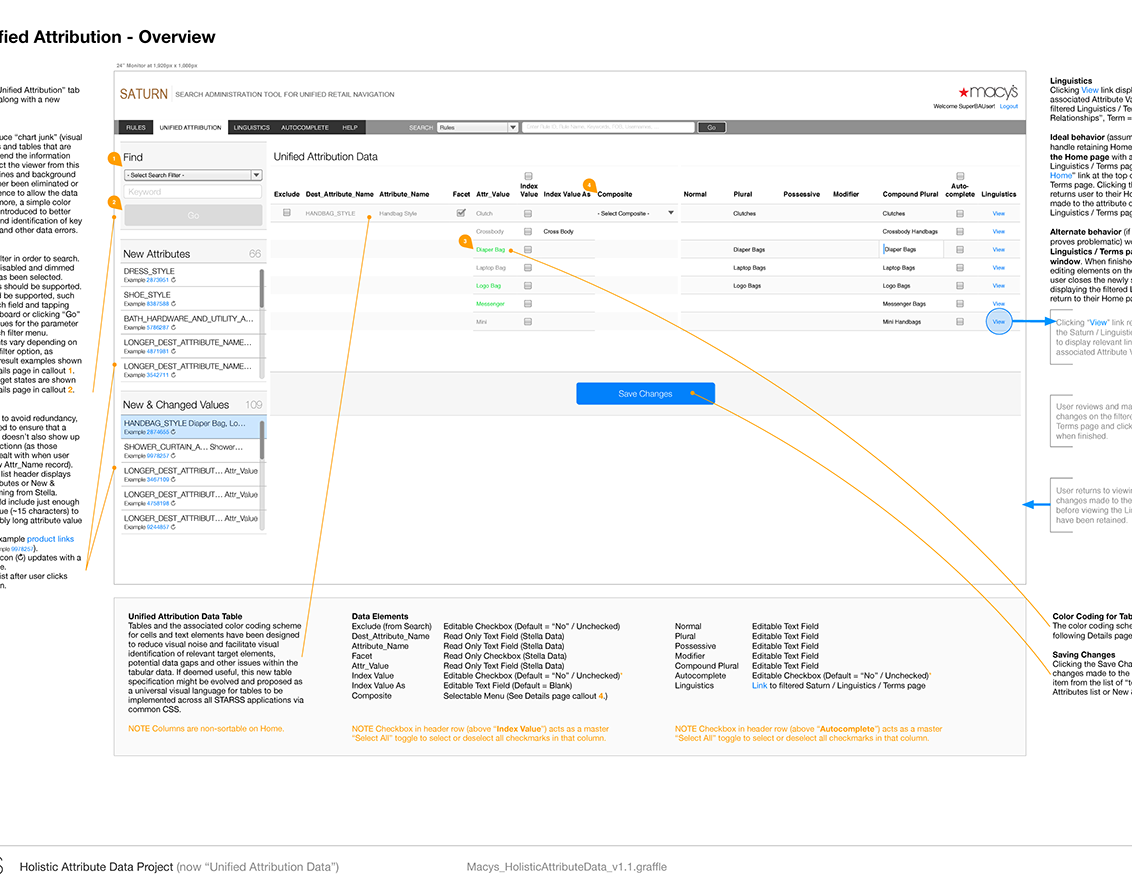This screenshot has height=886, width=1132.
Task: Switch to the Rules tab
Action: (136, 127)
